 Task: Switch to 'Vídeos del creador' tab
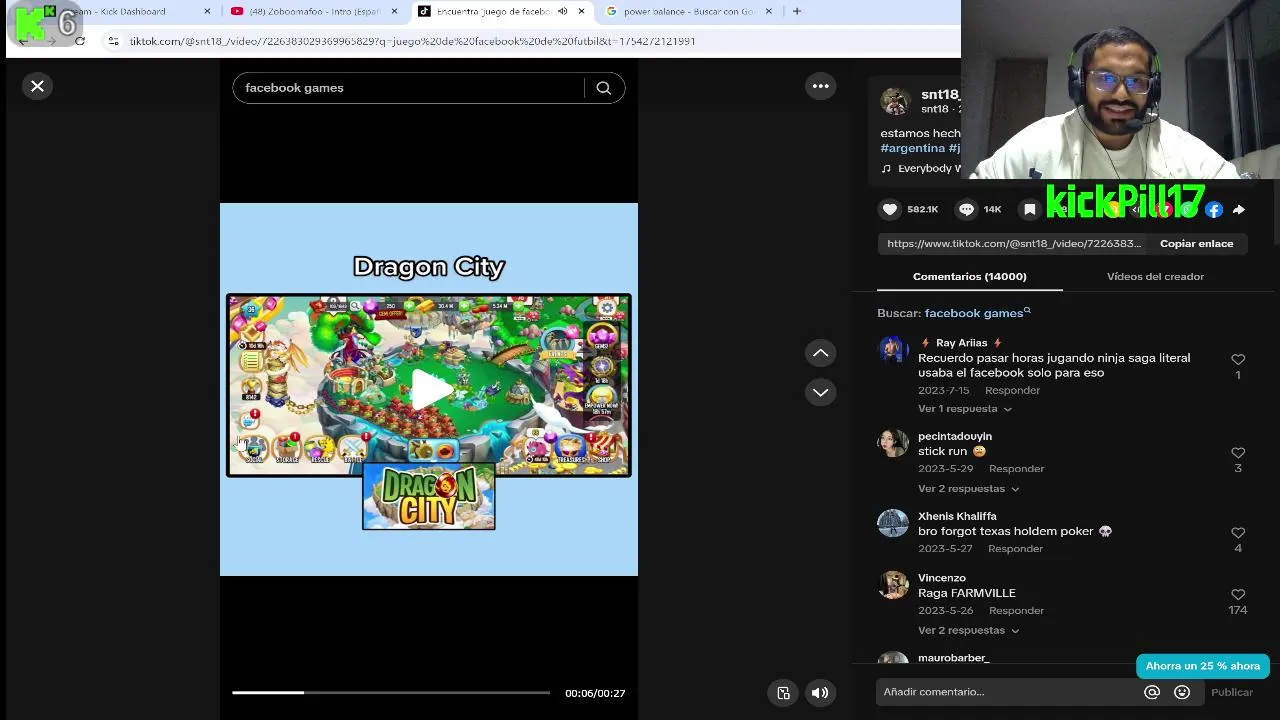1155,277
